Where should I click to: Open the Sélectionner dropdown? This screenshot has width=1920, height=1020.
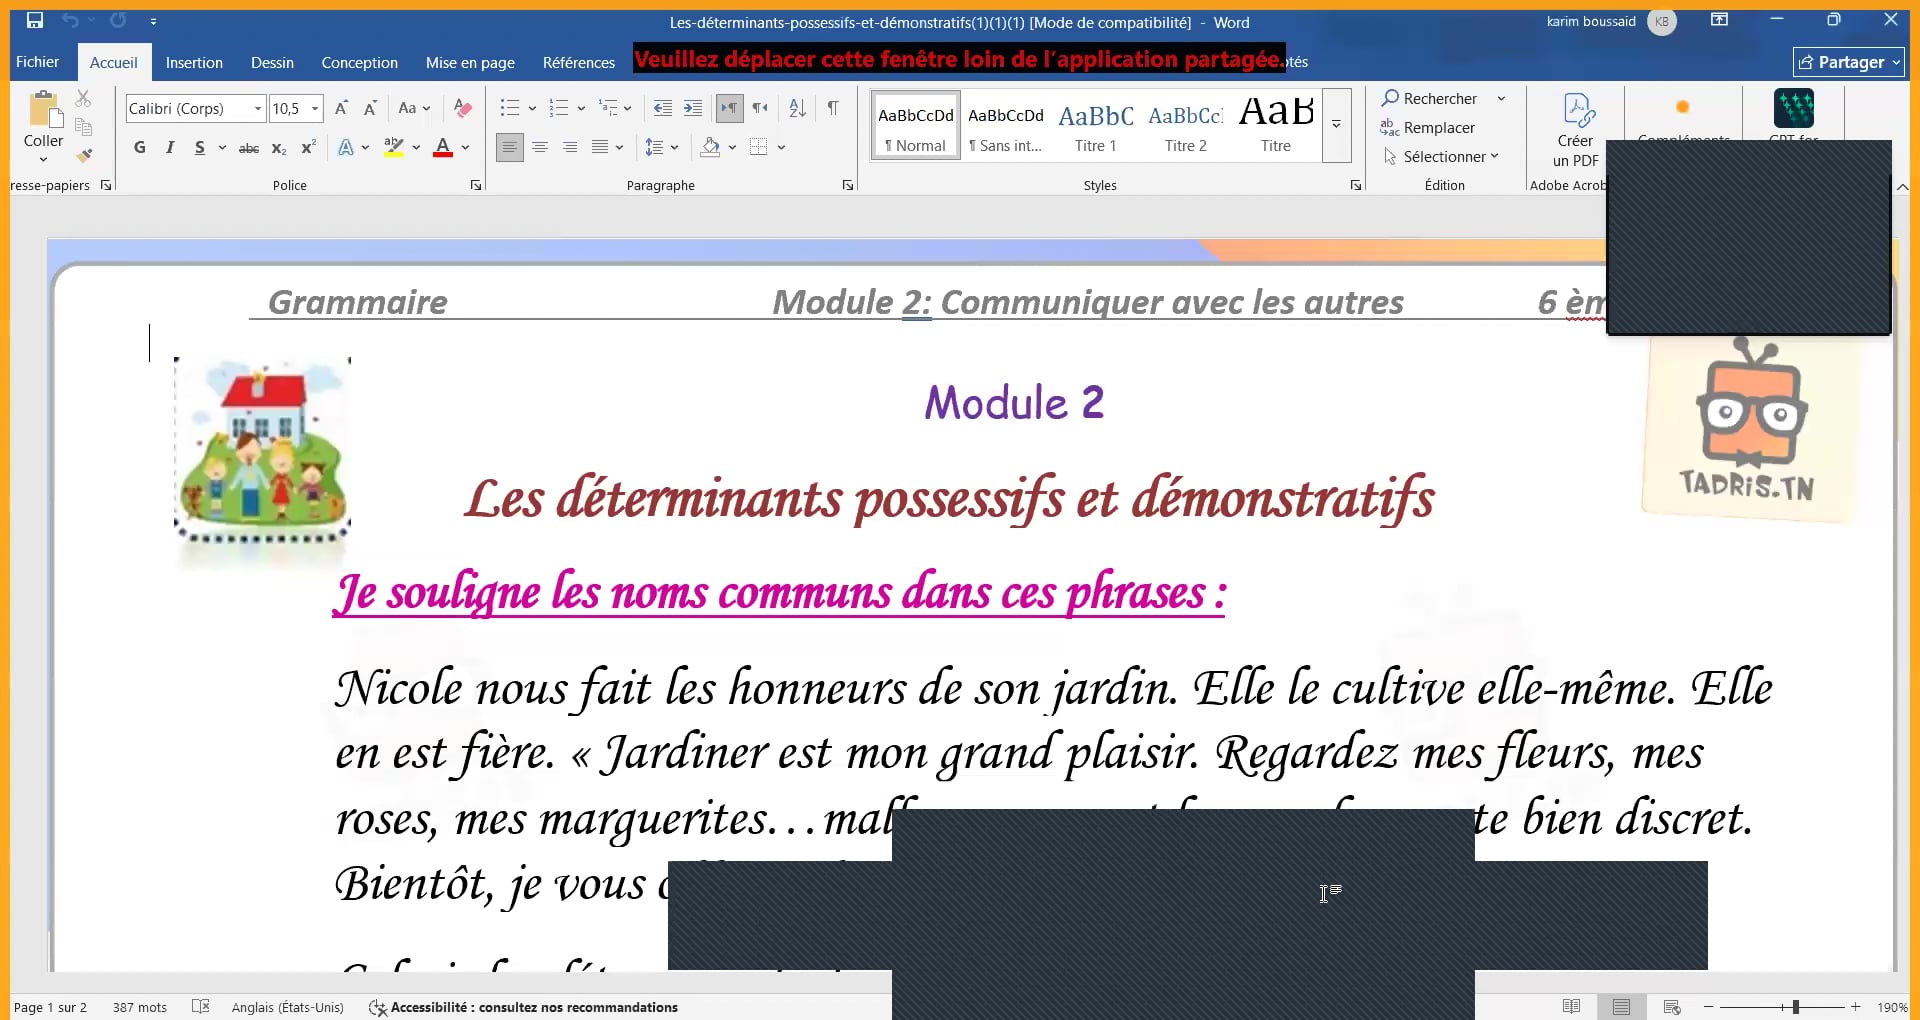[1441, 157]
